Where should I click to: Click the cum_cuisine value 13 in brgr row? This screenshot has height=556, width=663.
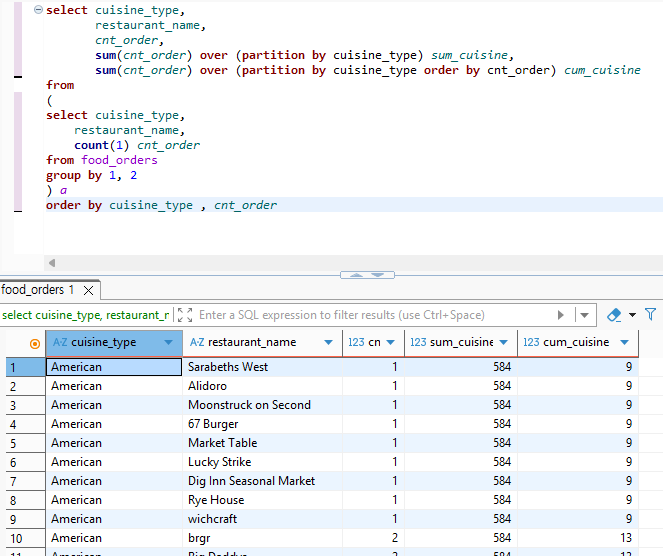578,538
